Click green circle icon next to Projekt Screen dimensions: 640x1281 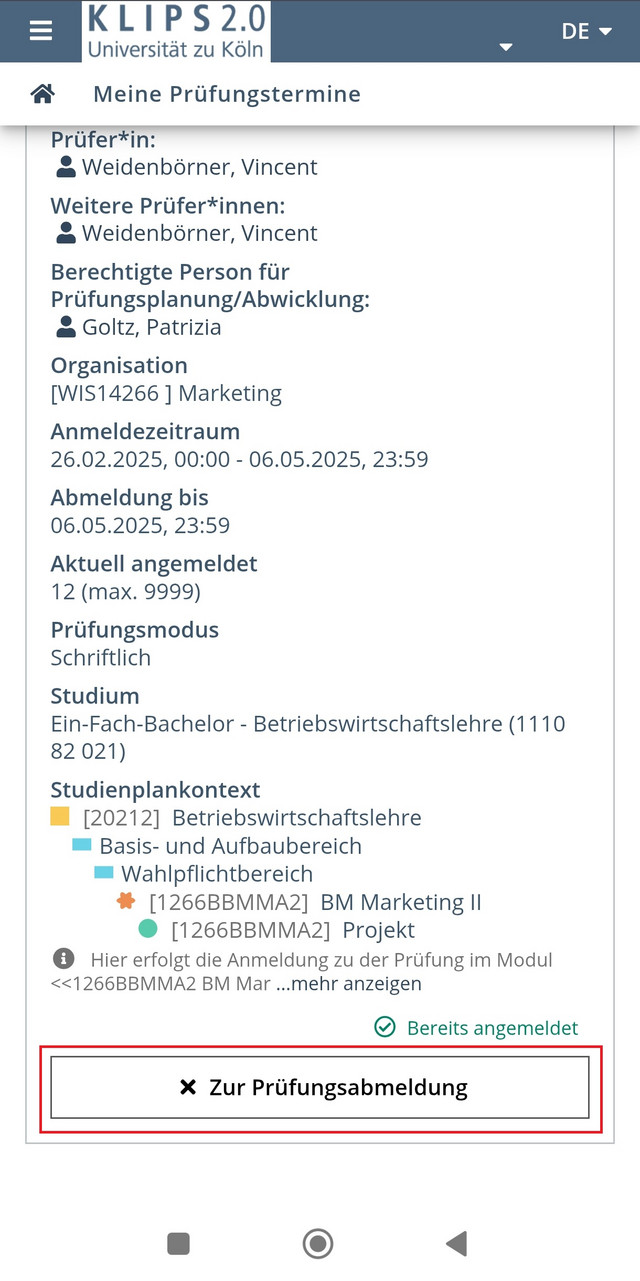pyautogui.click(x=148, y=929)
